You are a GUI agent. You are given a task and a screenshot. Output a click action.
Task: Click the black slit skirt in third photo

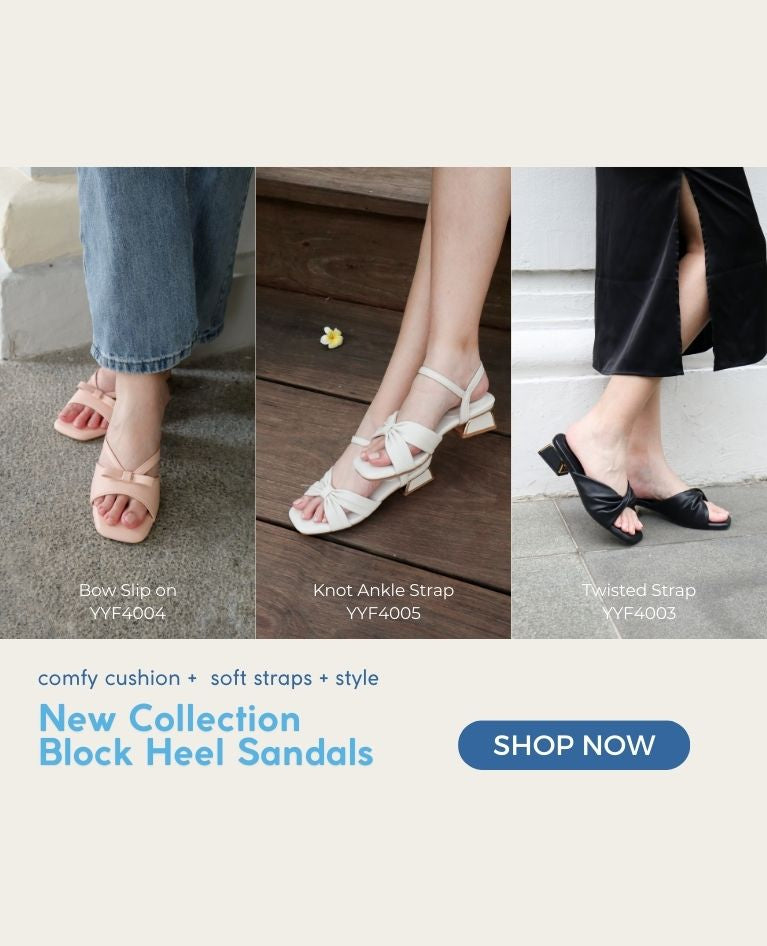point(679,270)
